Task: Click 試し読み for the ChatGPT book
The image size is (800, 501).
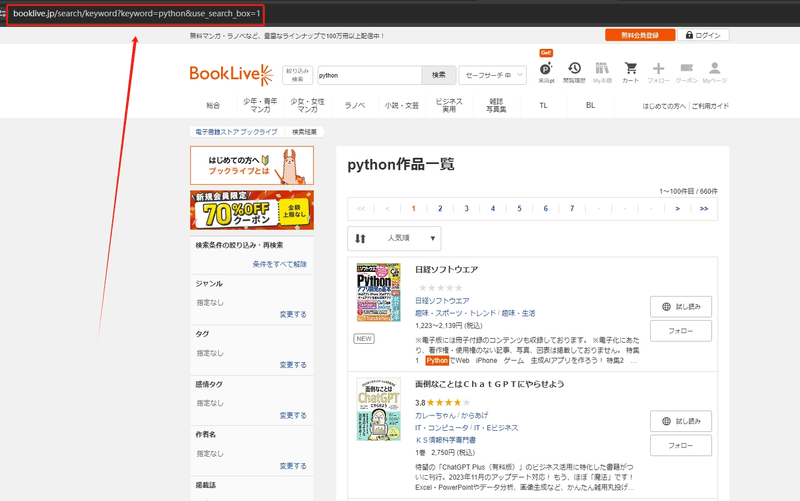Action: (681, 421)
